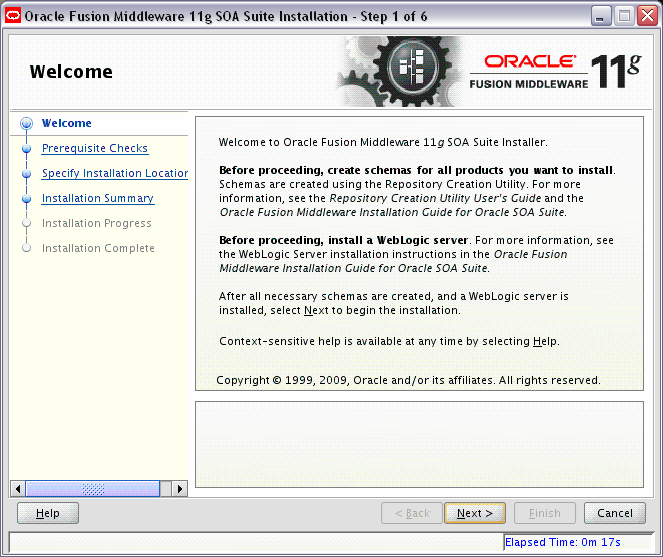
Task: Minimize the installer window
Action: [600, 16]
